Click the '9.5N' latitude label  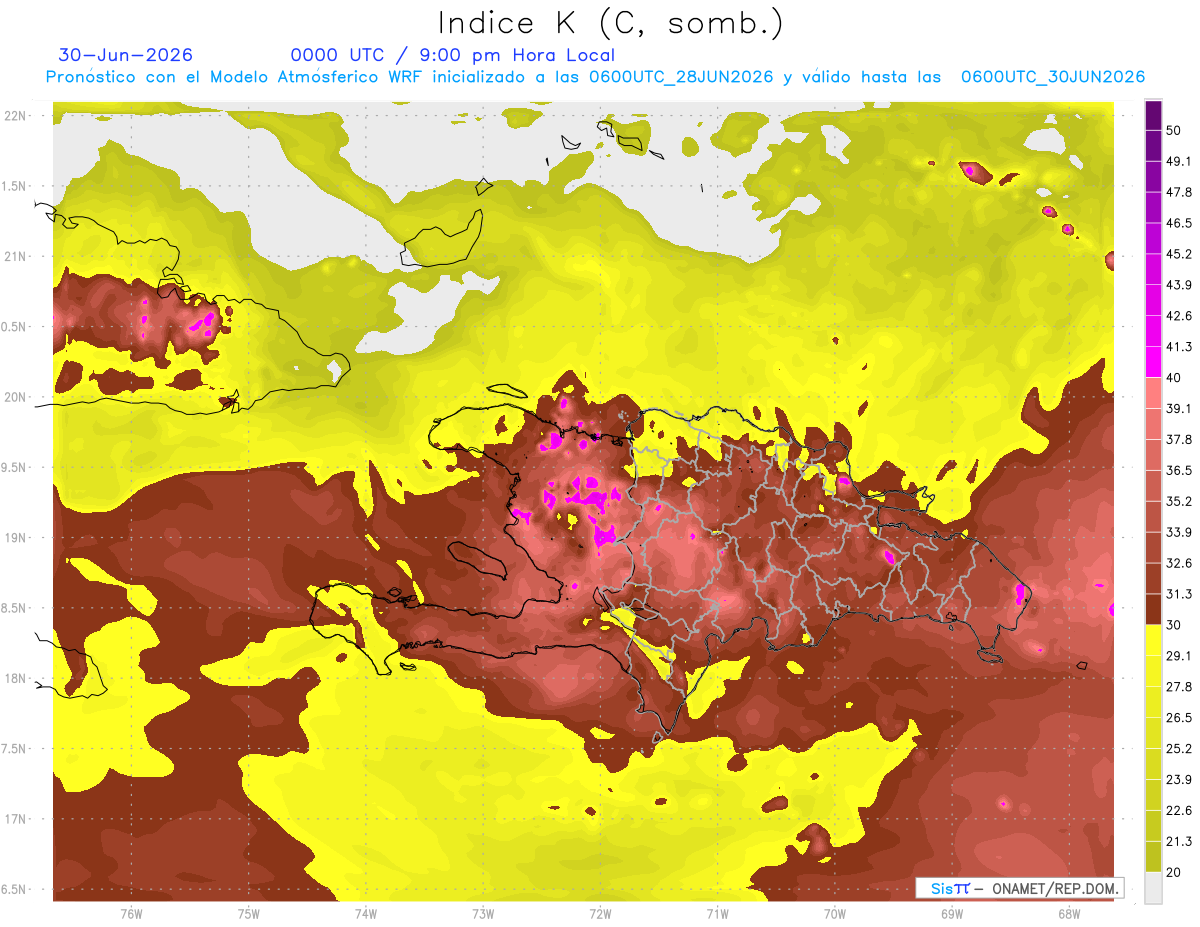click(x=14, y=467)
